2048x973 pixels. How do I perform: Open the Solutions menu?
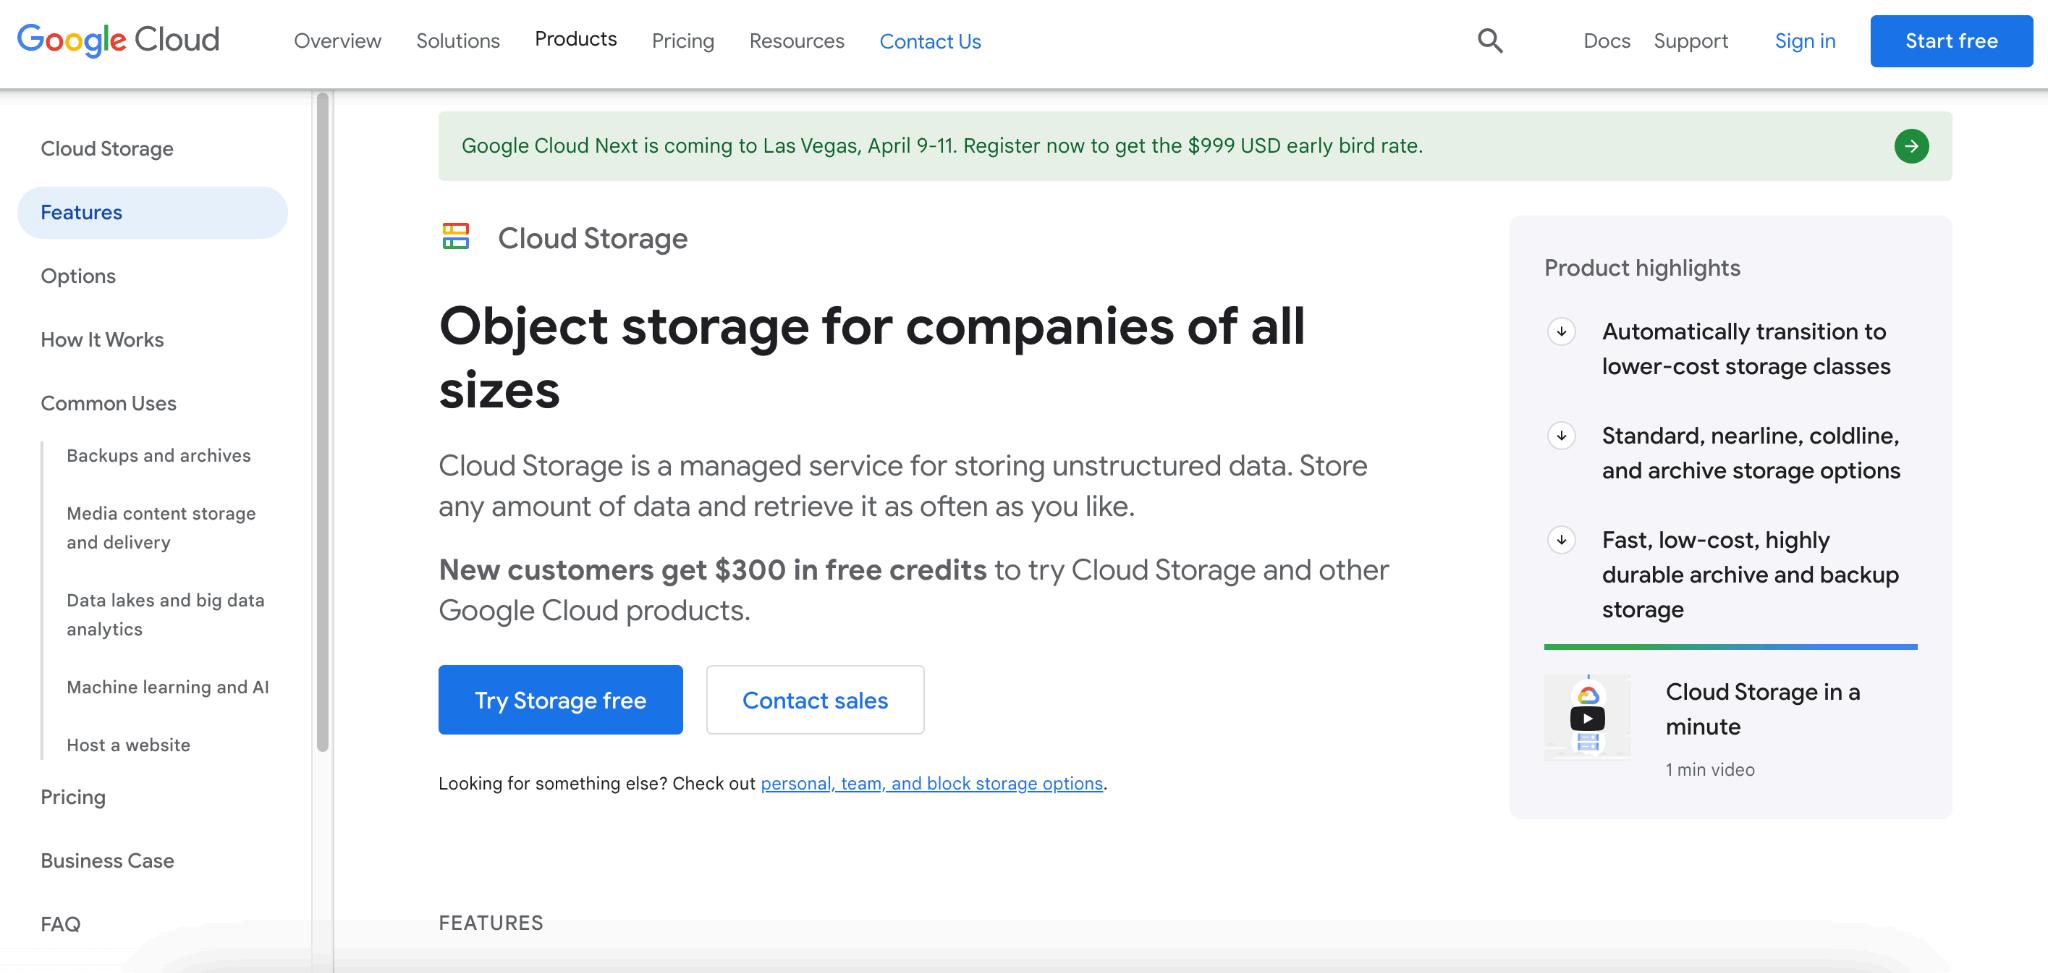click(458, 41)
